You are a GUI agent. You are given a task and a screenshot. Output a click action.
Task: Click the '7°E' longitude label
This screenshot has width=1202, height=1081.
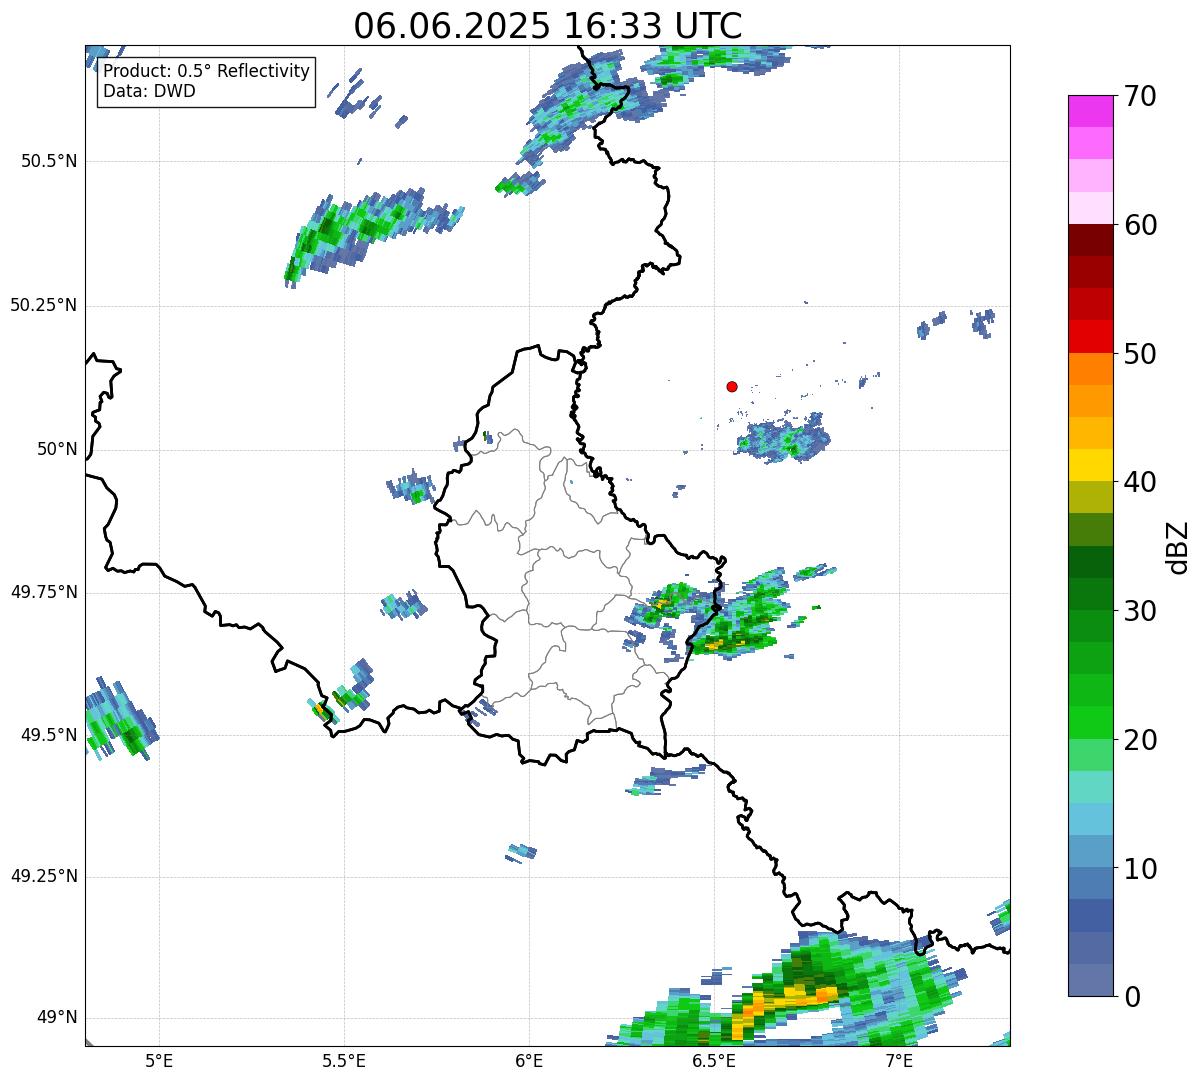click(x=899, y=1060)
